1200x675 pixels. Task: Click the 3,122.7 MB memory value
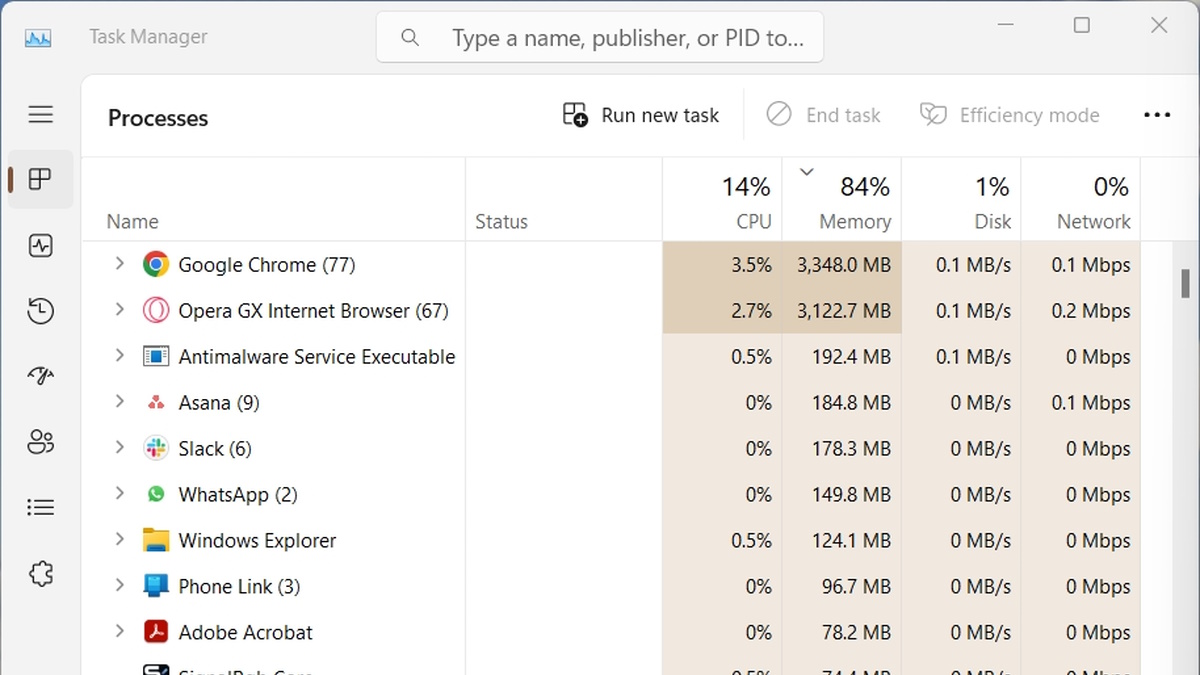tap(844, 311)
